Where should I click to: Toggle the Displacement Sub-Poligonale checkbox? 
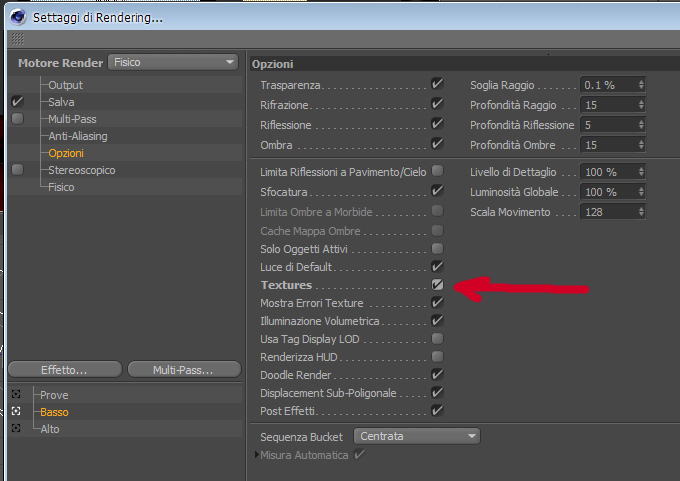click(x=437, y=393)
